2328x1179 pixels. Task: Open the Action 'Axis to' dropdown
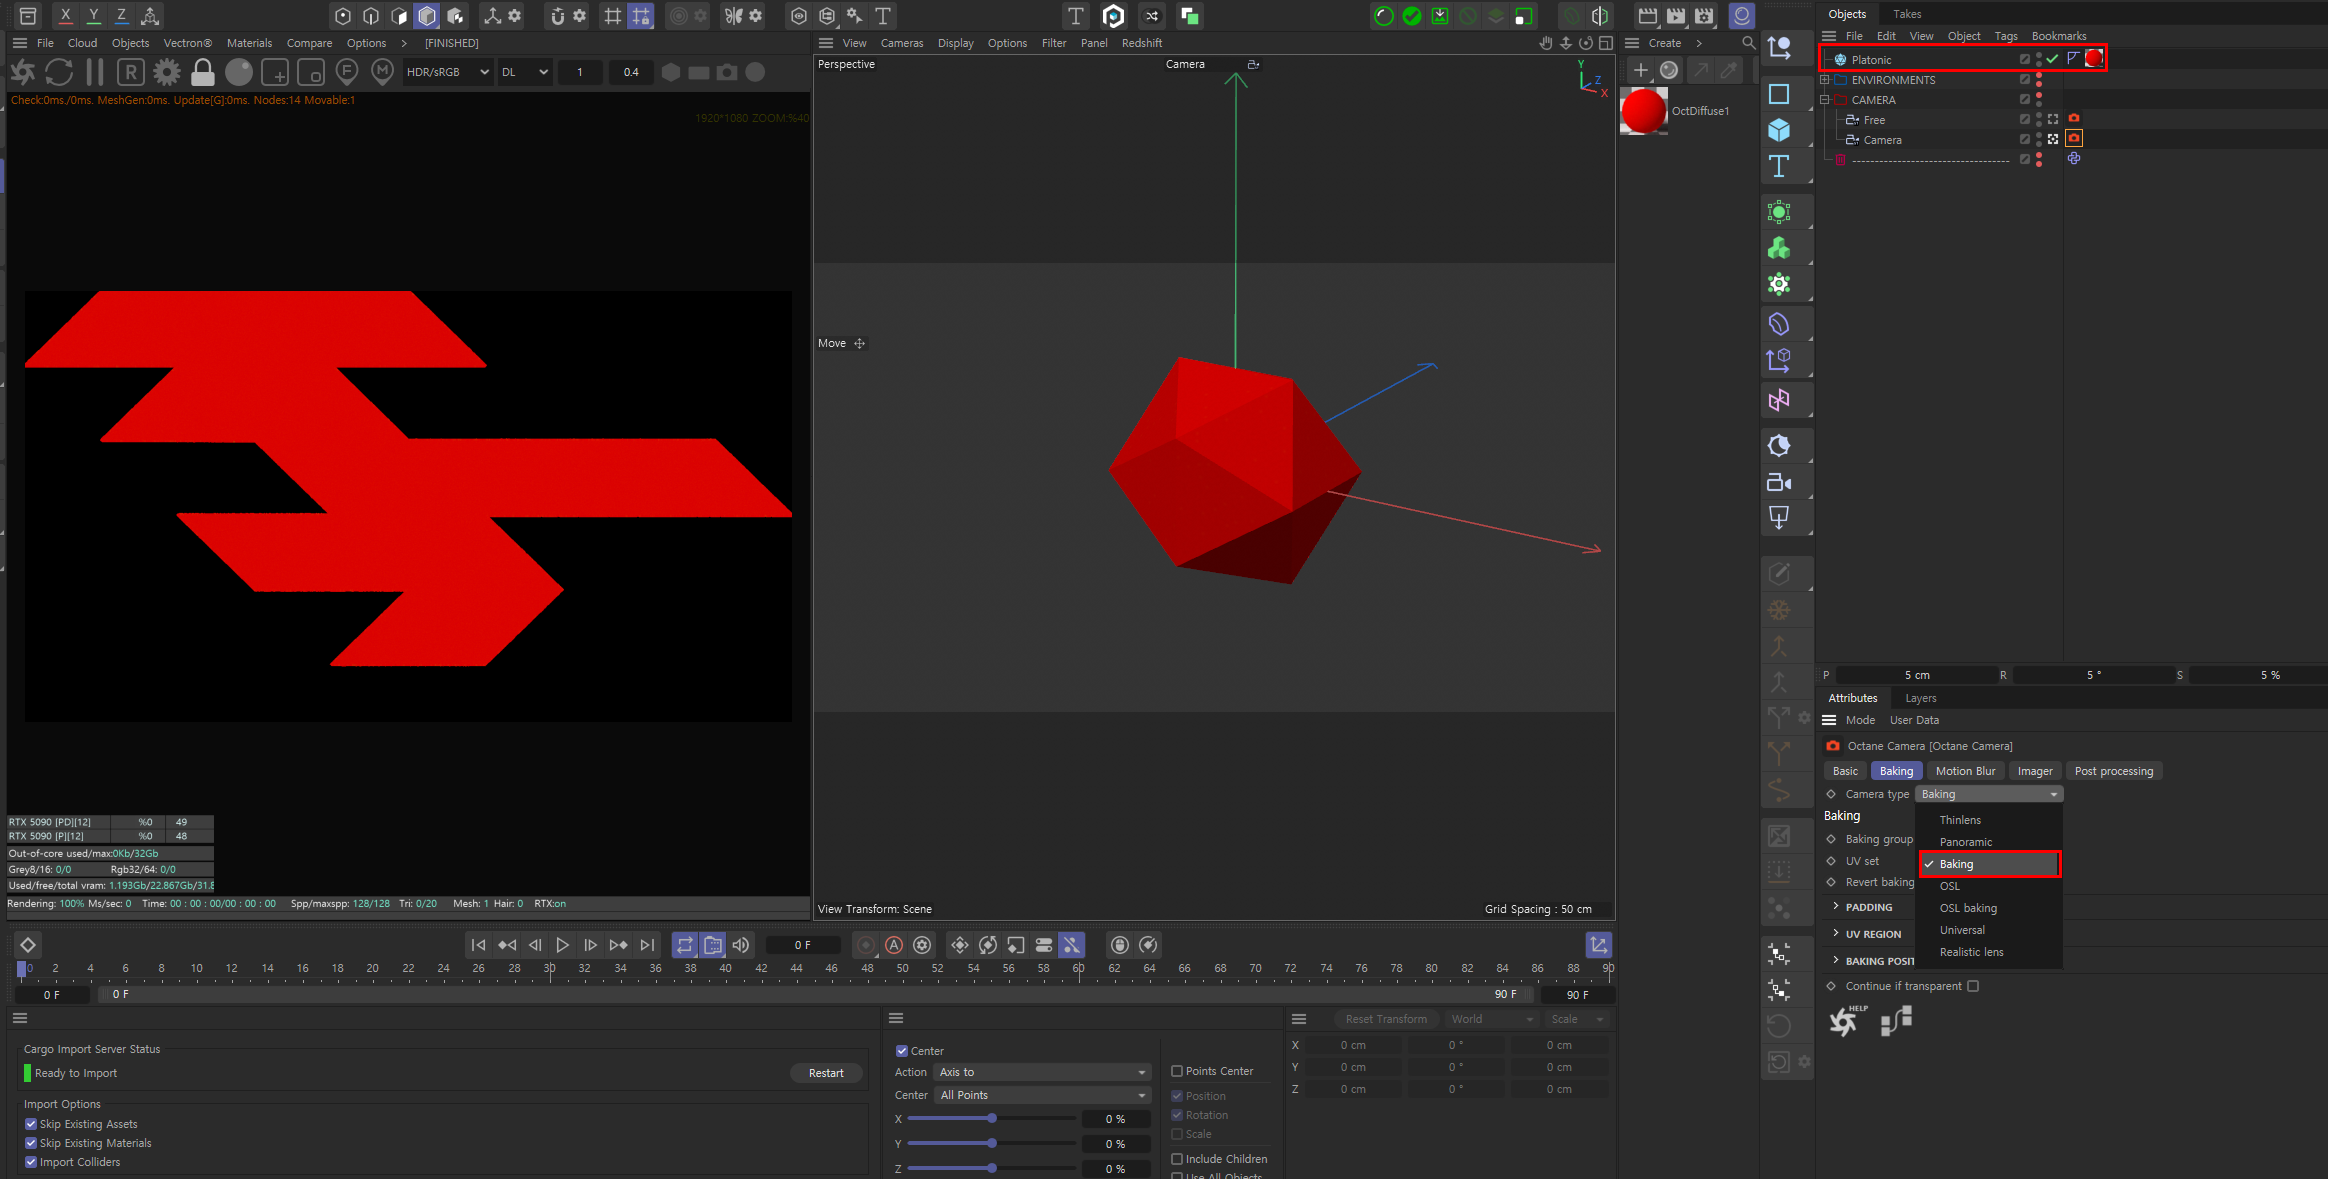pyautogui.click(x=1043, y=1072)
